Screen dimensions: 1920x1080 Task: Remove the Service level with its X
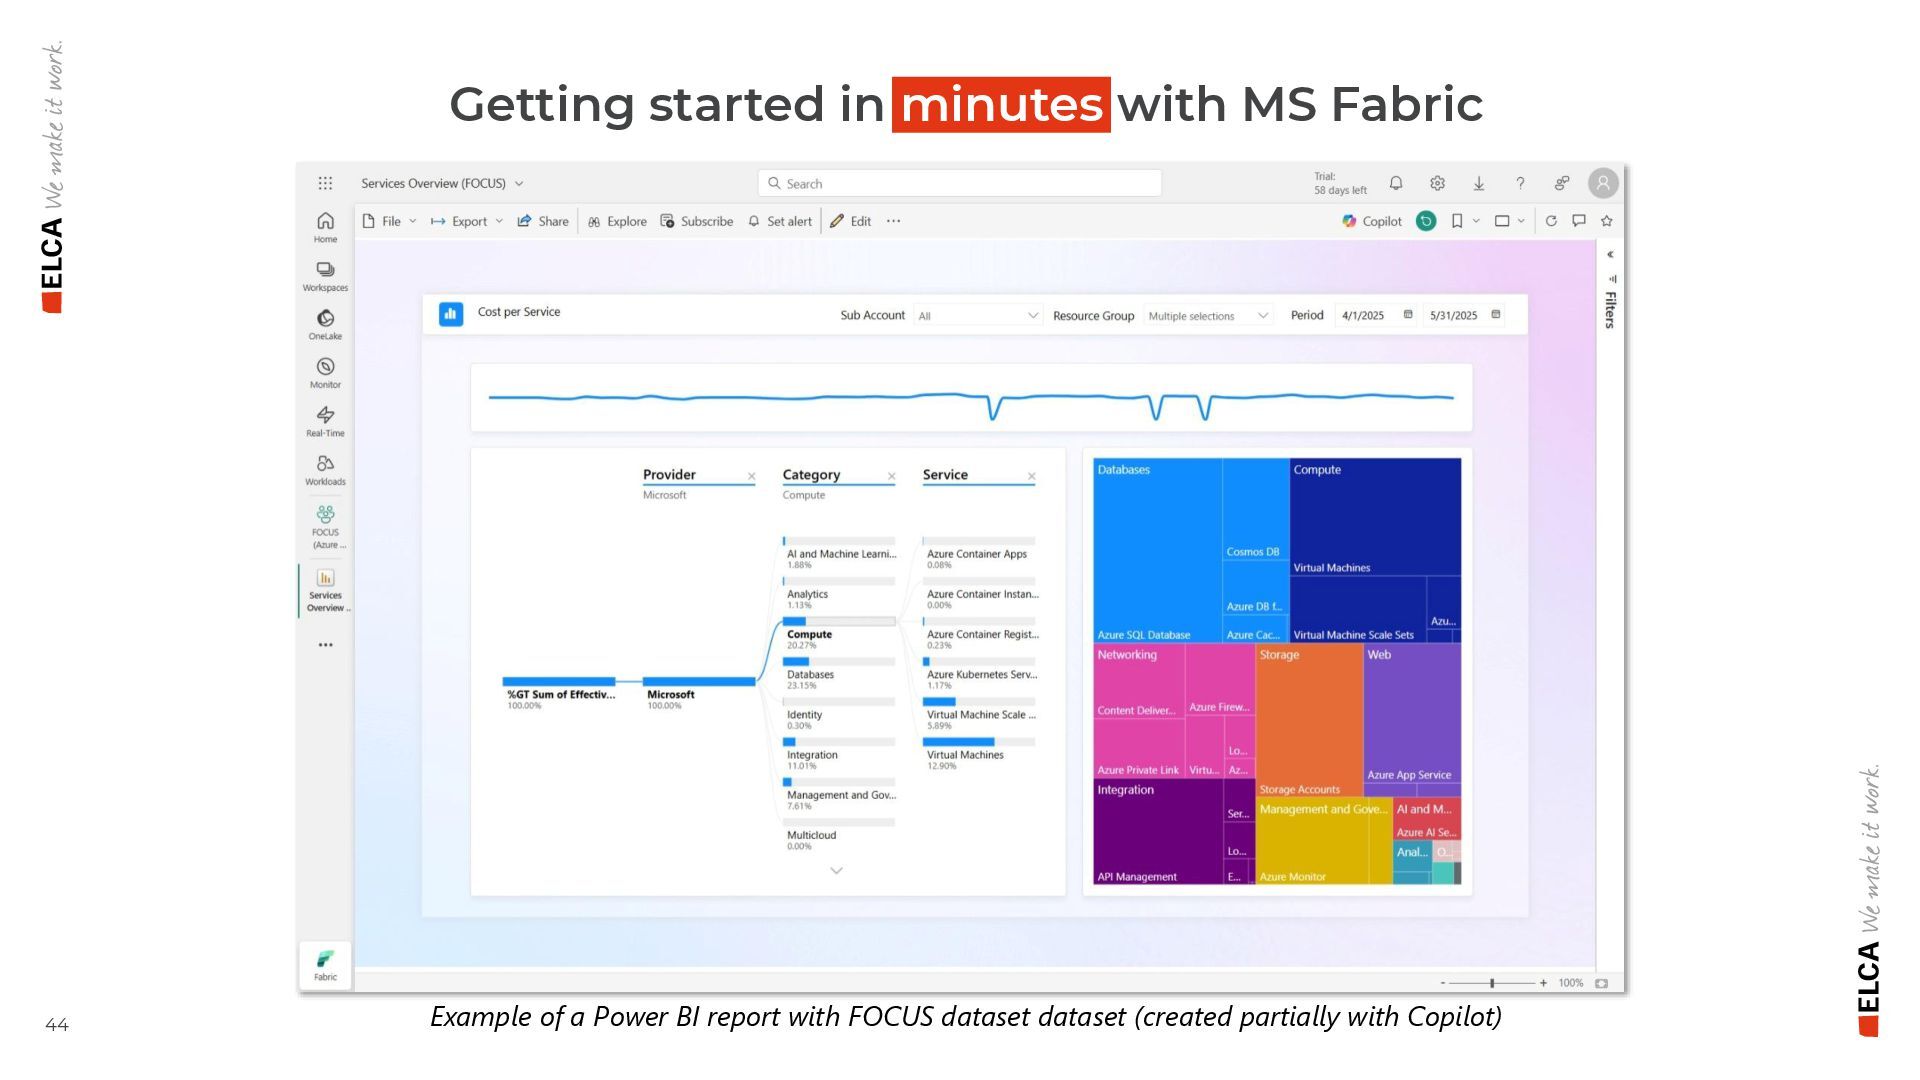1031,476
